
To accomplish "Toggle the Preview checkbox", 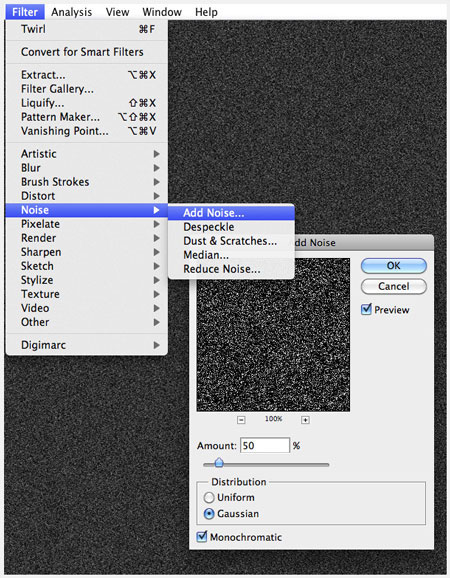I will click(366, 309).
